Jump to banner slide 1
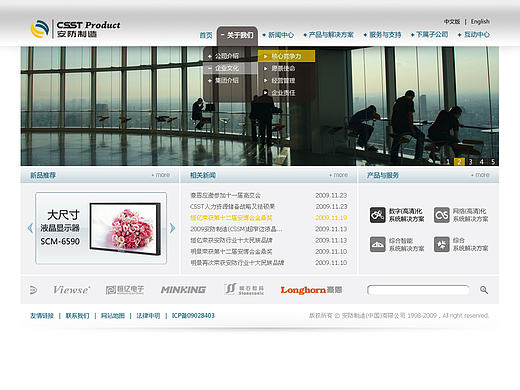This screenshot has width=520, height=390. (x=448, y=162)
